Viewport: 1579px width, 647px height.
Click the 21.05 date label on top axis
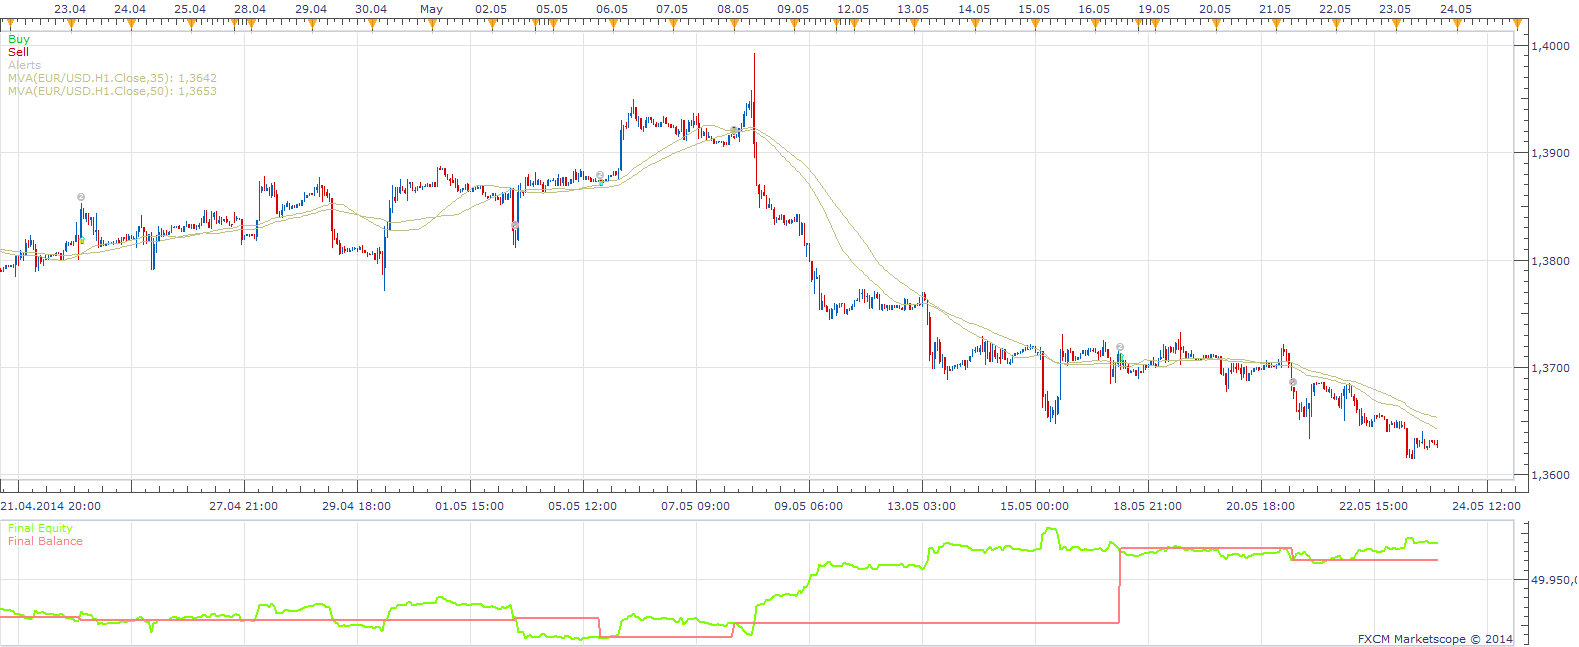pos(1275,9)
